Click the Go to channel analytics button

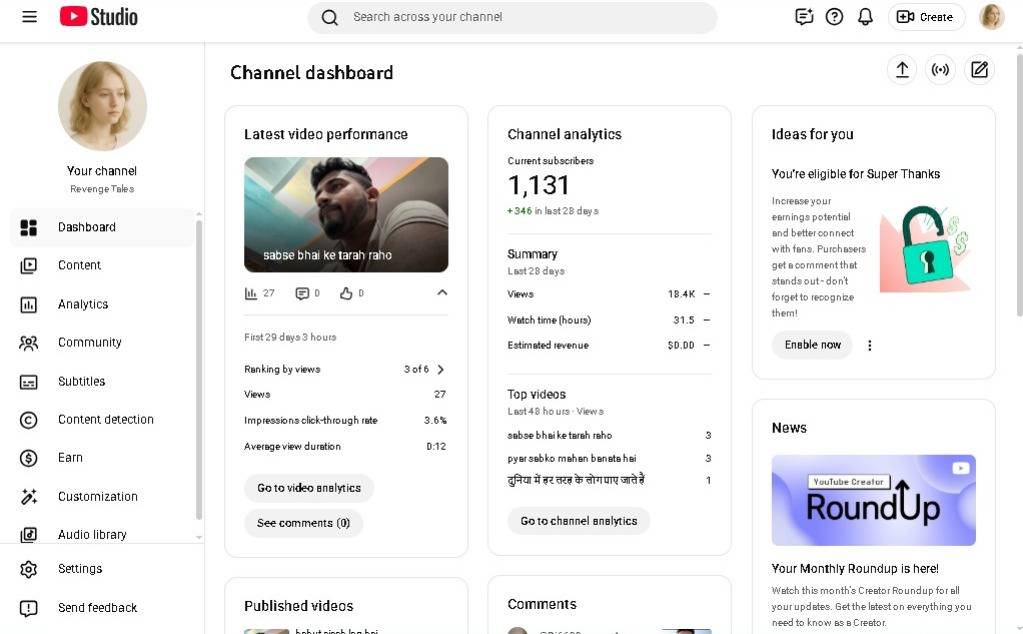point(578,521)
